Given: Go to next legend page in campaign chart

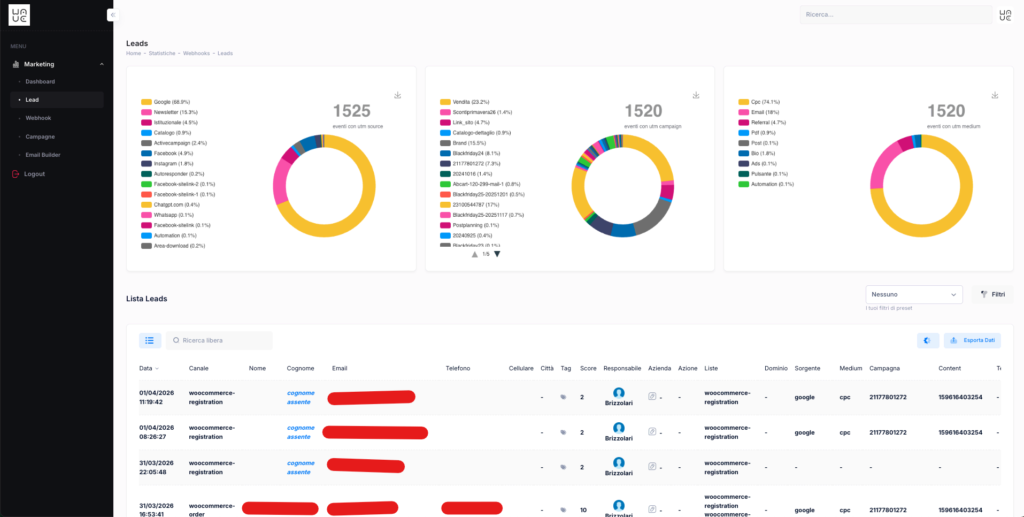Looking at the screenshot, I should point(497,254).
